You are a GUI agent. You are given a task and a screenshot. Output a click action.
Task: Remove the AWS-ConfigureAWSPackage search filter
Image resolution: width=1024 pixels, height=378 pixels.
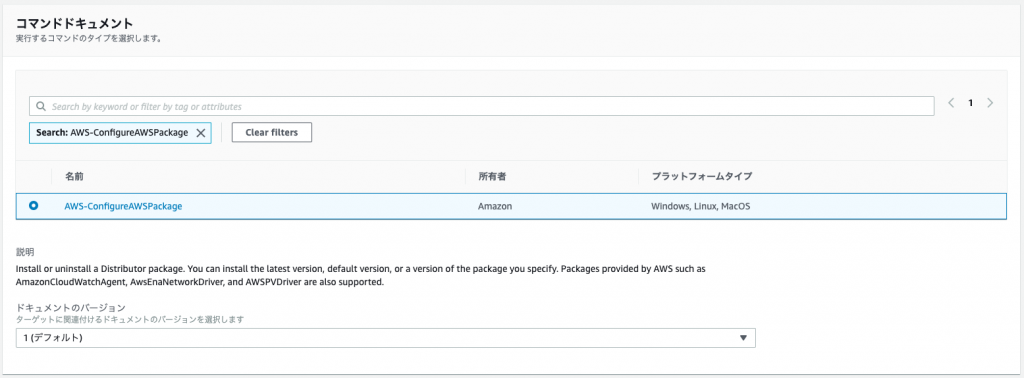pyautogui.click(x=201, y=133)
